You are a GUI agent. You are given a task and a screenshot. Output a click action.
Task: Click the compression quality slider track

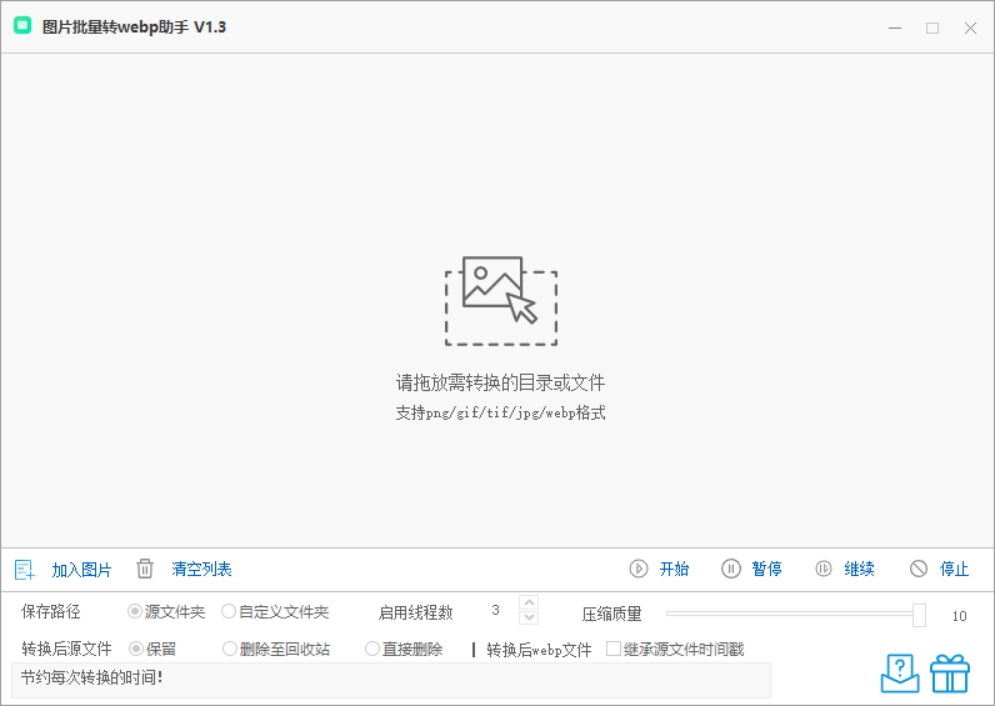pyautogui.click(x=789, y=613)
